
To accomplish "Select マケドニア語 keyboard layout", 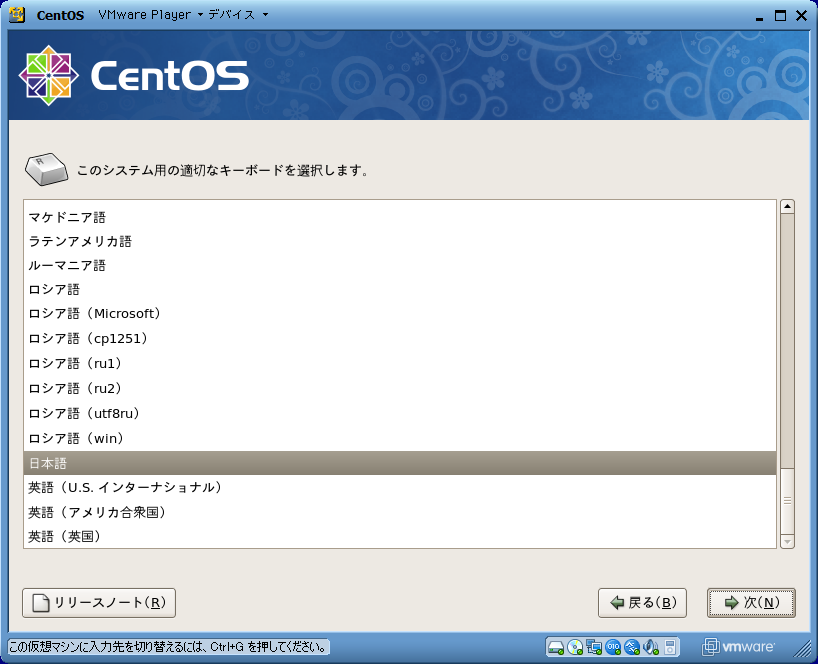I will (66, 217).
